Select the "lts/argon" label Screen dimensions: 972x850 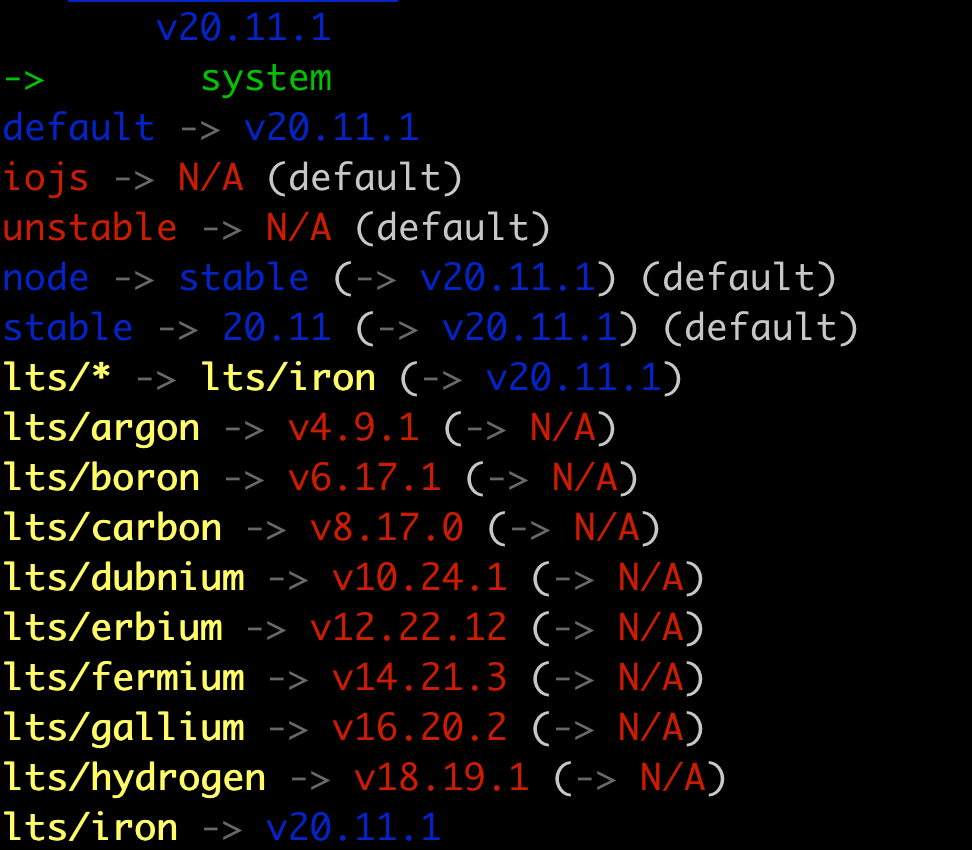pyautogui.click(x=101, y=428)
